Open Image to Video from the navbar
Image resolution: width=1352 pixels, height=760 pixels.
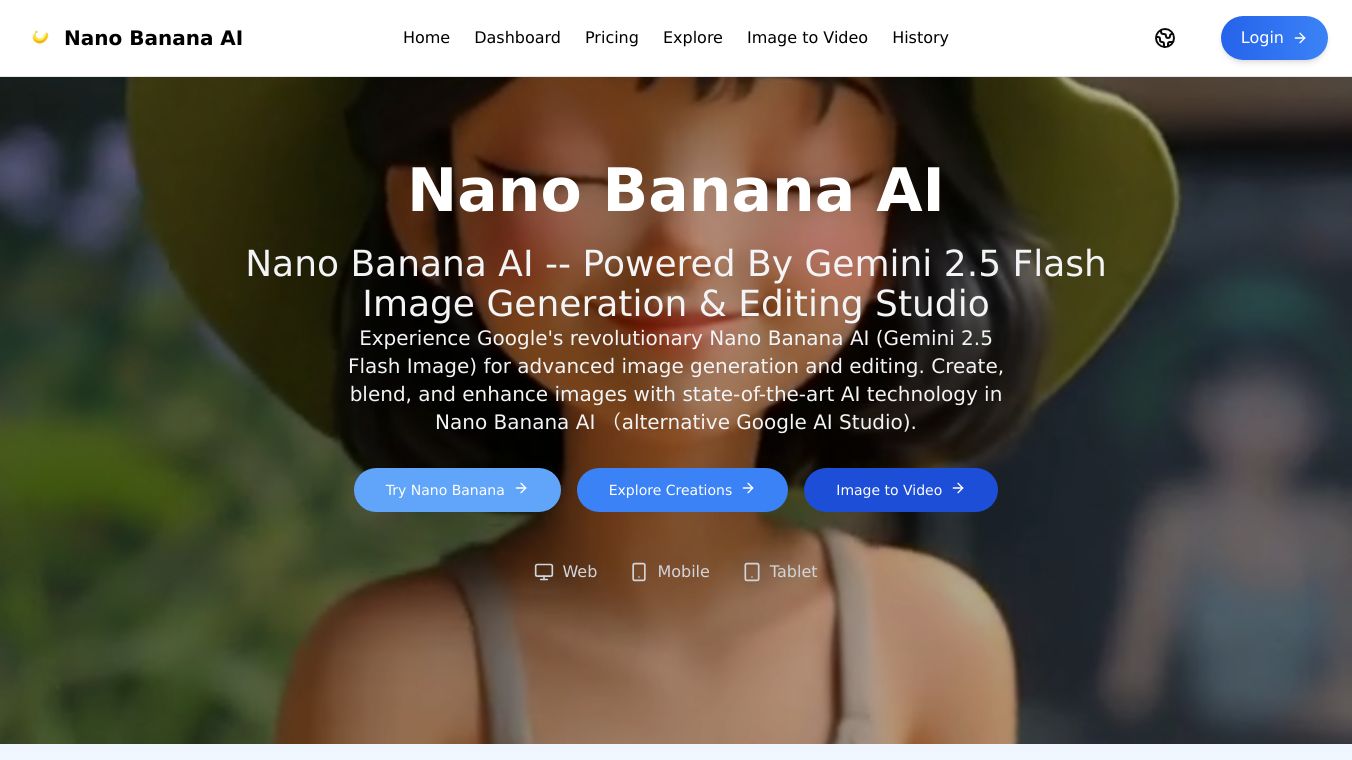click(x=807, y=38)
